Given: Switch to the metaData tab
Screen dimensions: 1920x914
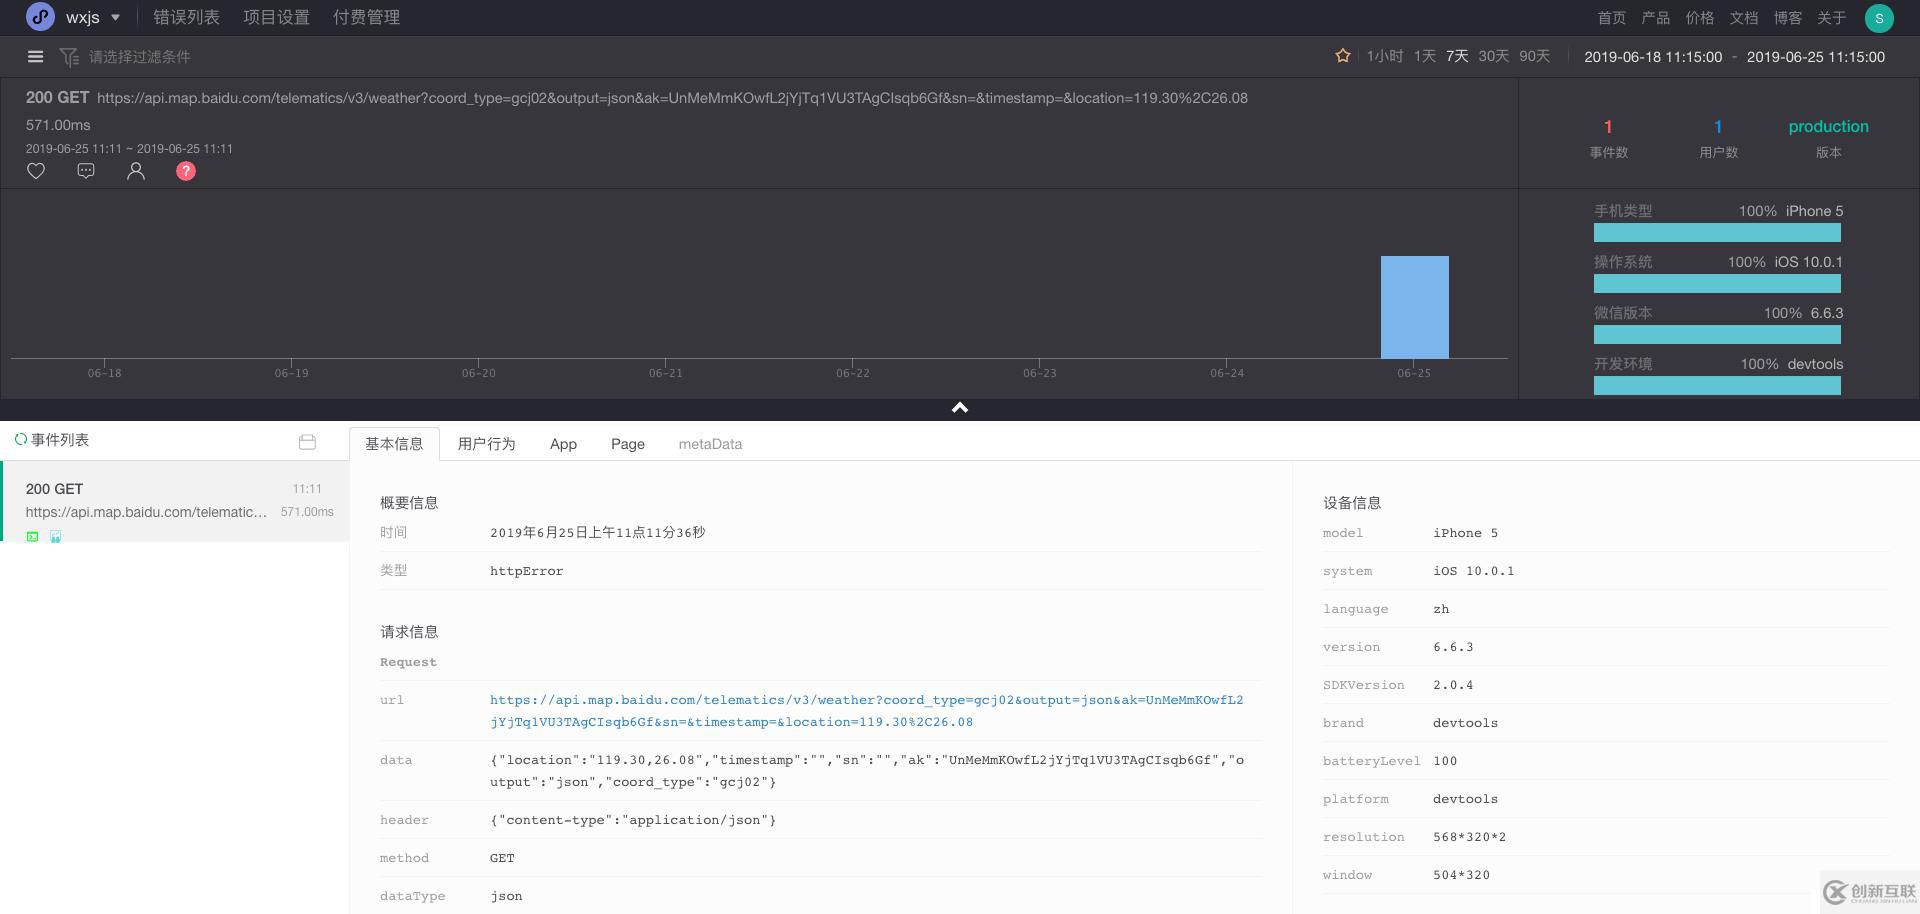Looking at the screenshot, I should pos(710,444).
